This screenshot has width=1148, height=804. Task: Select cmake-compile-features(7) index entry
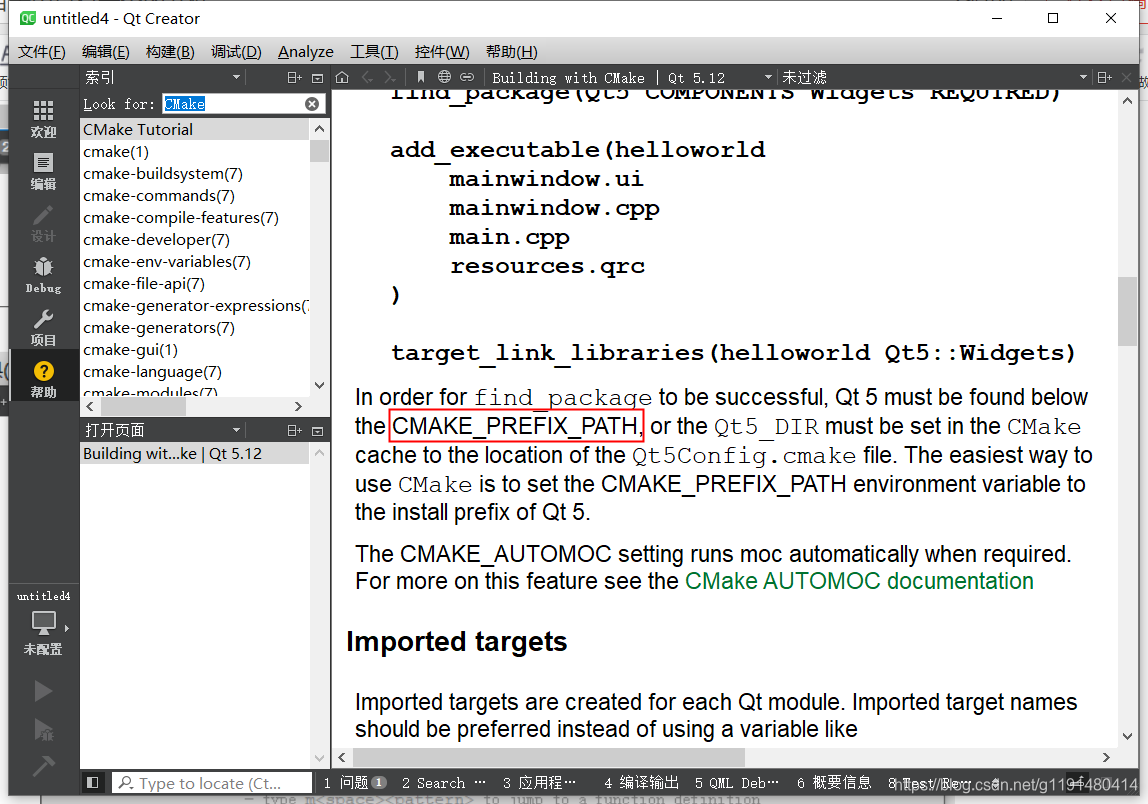[195, 217]
